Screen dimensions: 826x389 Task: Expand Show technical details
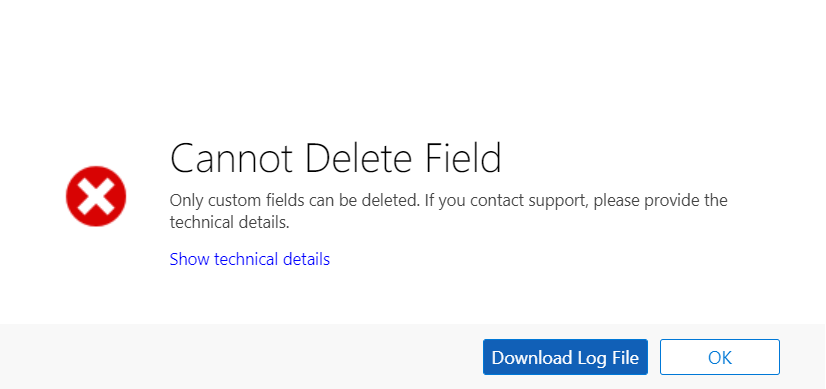click(x=250, y=259)
